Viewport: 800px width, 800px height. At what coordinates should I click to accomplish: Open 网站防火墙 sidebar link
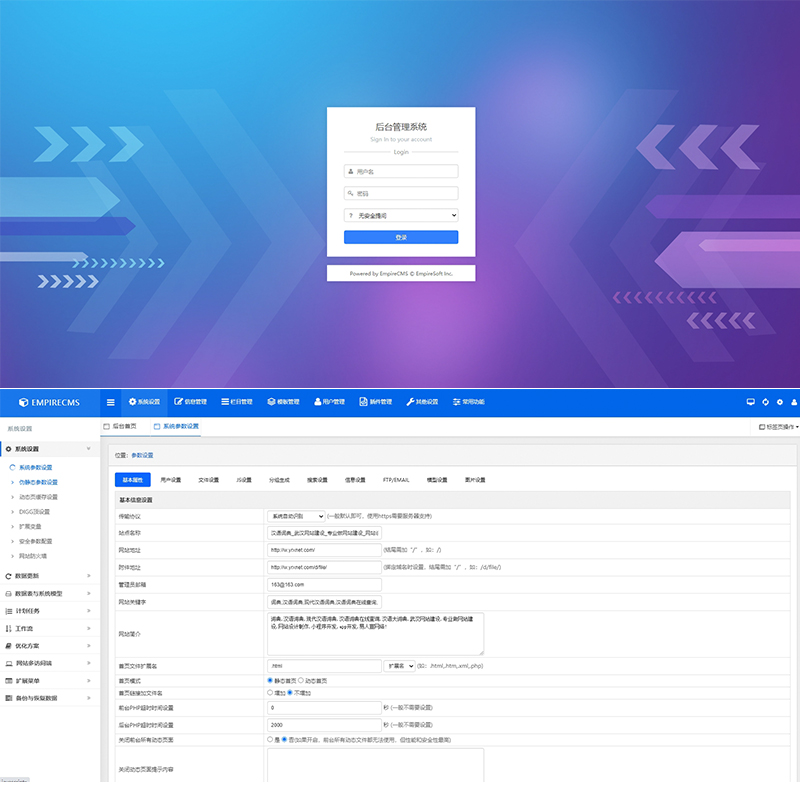[x=33, y=556]
